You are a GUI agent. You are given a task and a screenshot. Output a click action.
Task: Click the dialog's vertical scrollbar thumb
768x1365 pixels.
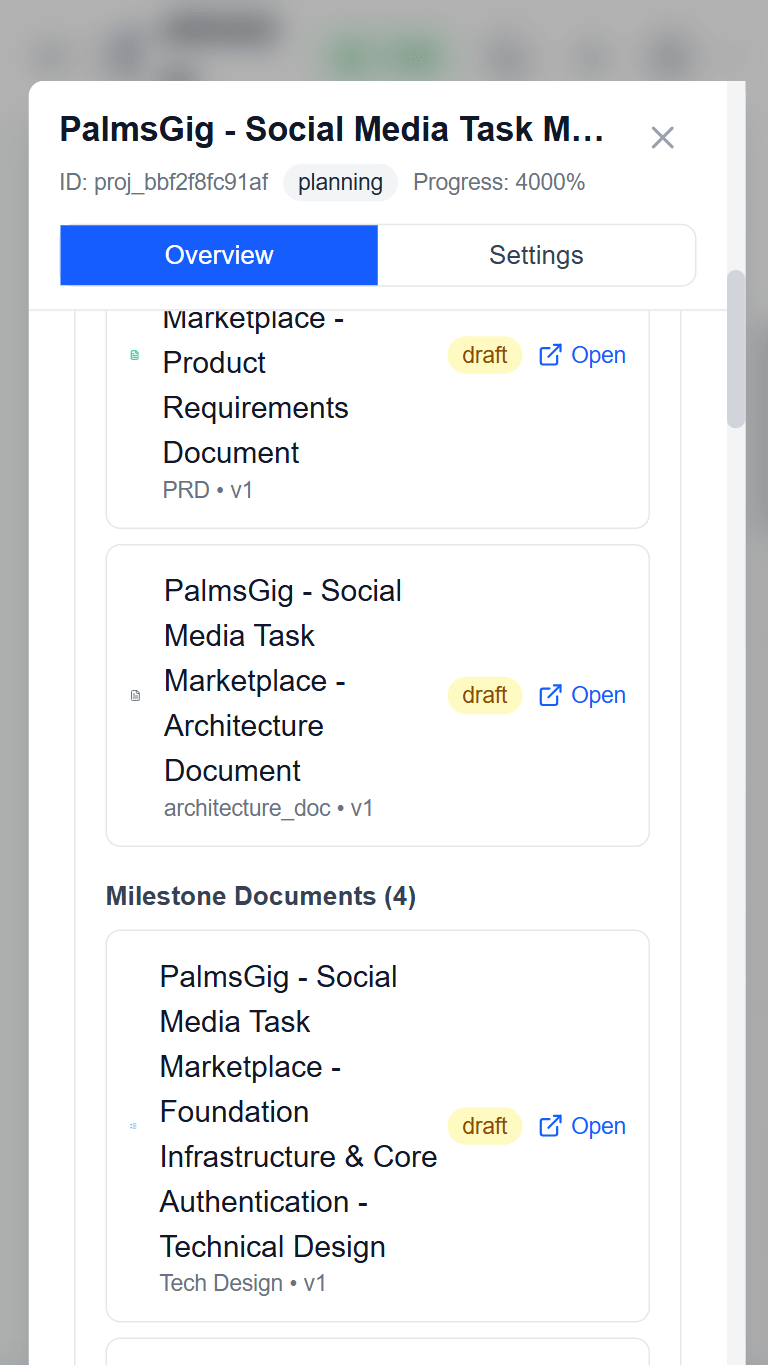(x=736, y=348)
